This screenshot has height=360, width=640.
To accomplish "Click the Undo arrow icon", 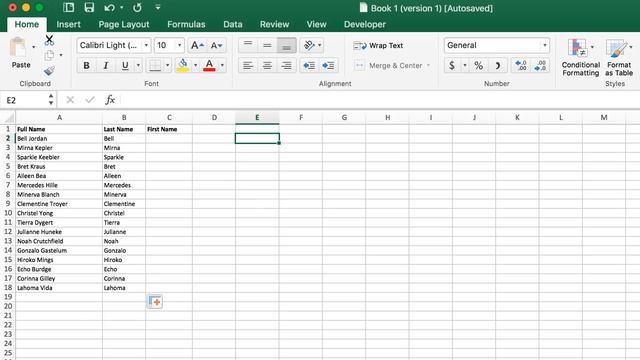I will [109, 7].
